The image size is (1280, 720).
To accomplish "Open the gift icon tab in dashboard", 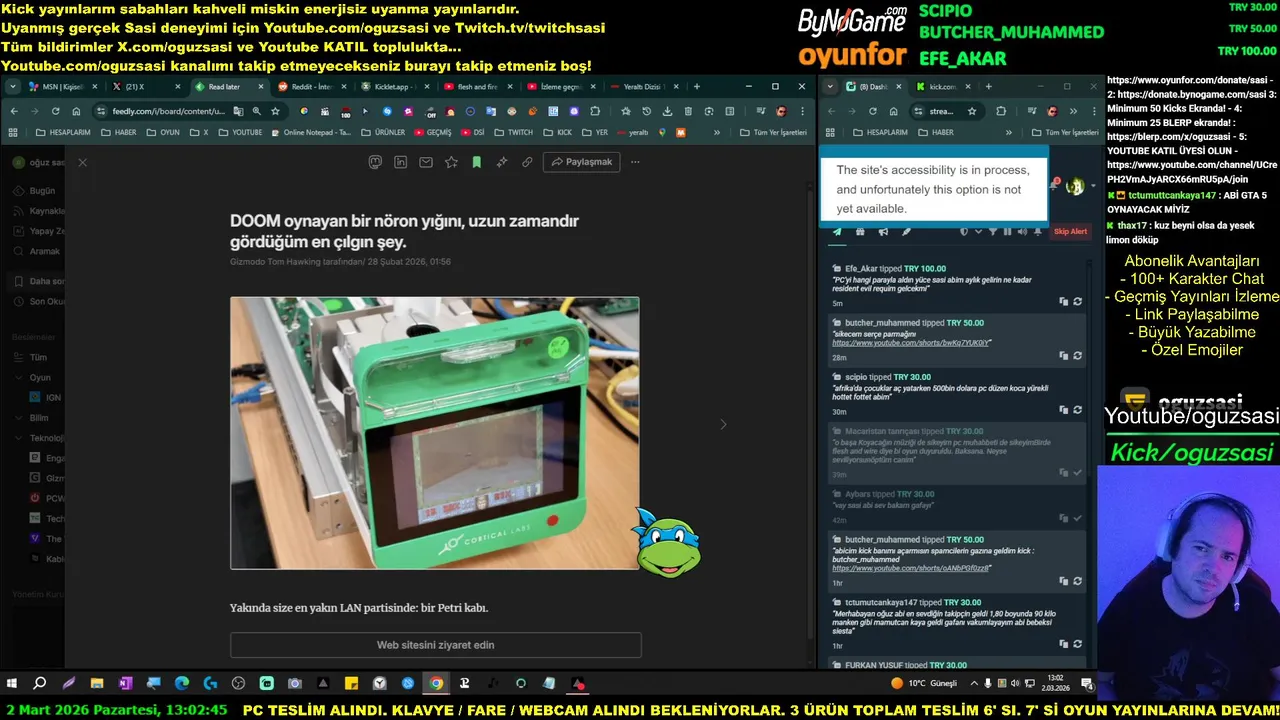I will (860, 232).
